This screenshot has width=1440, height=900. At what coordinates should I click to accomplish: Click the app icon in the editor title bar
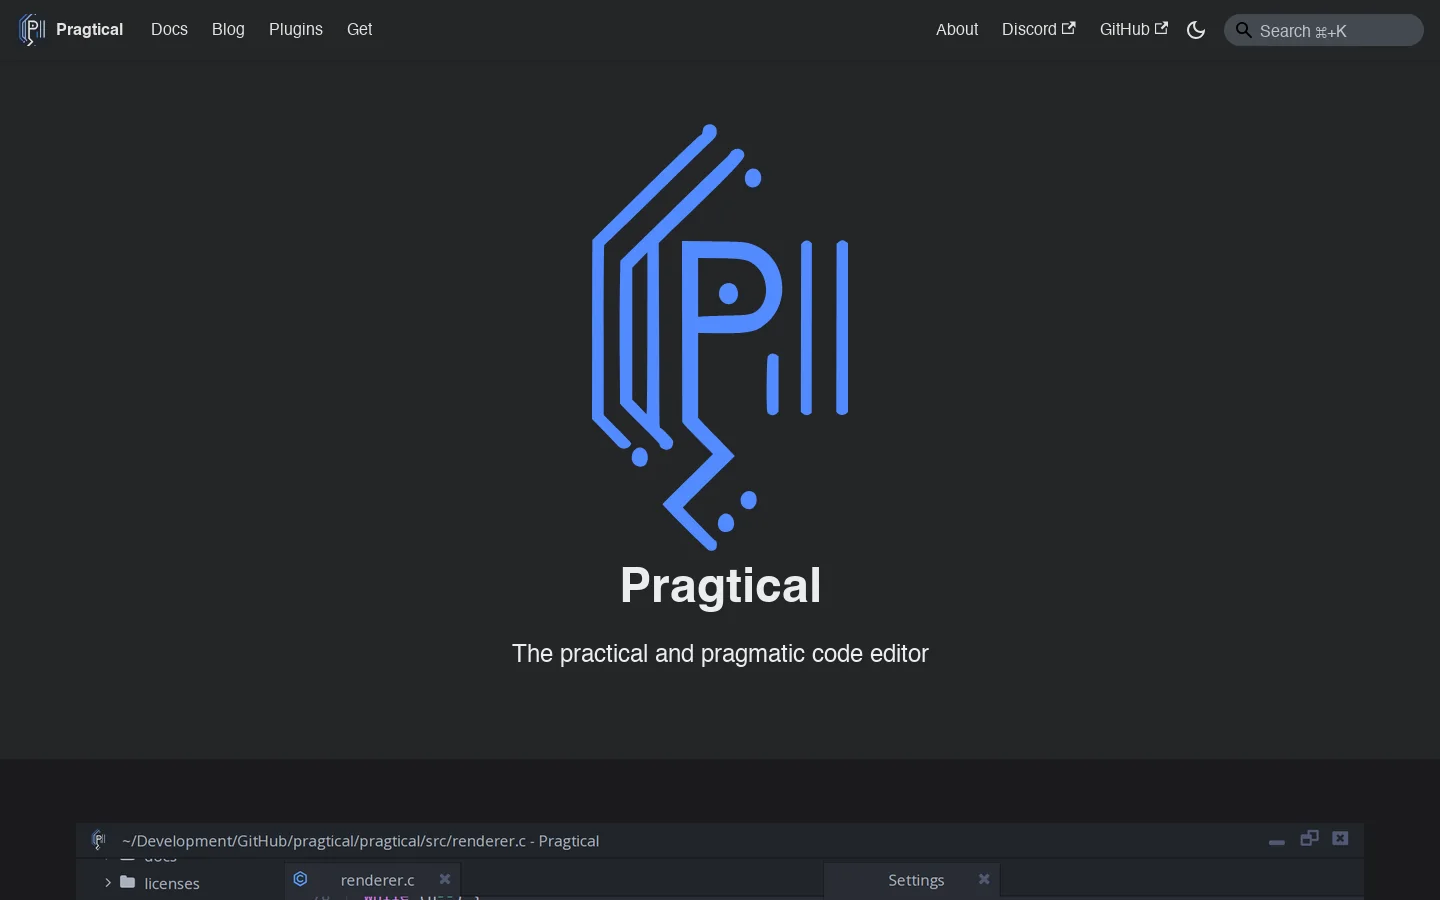(98, 840)
